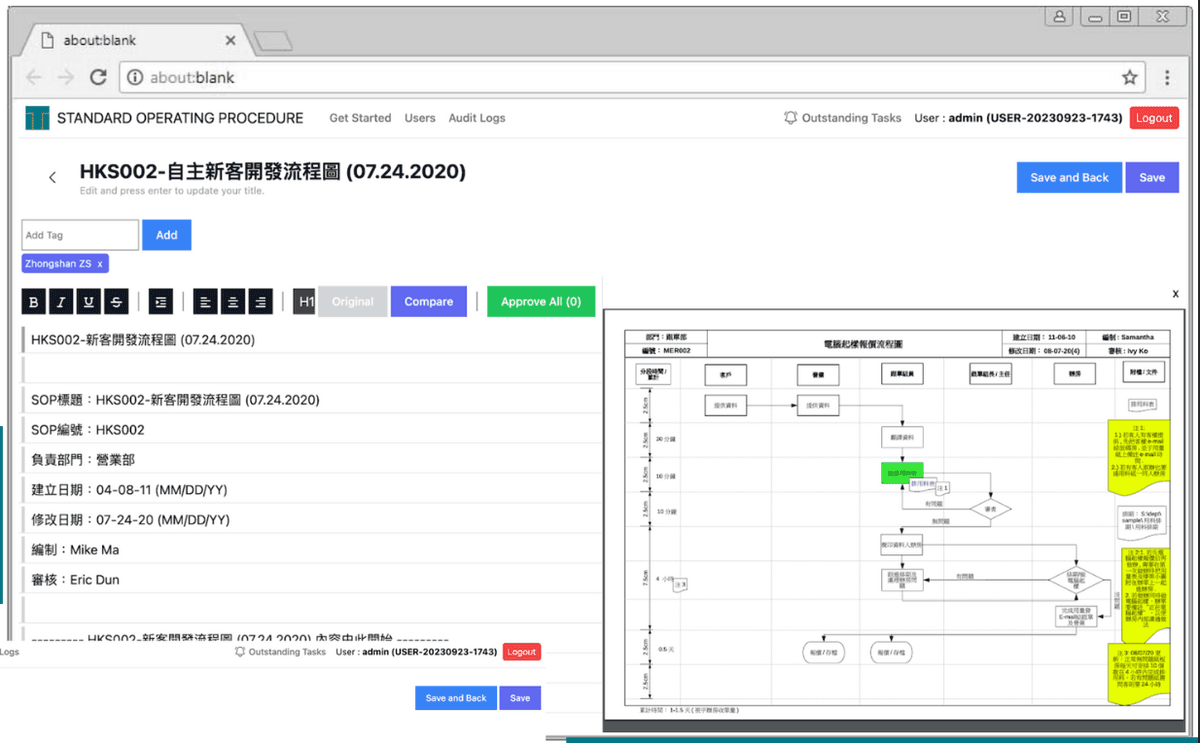Click the line starting 'SOP標題：HKS002'

pyautogui.click(x=175, y=400)
